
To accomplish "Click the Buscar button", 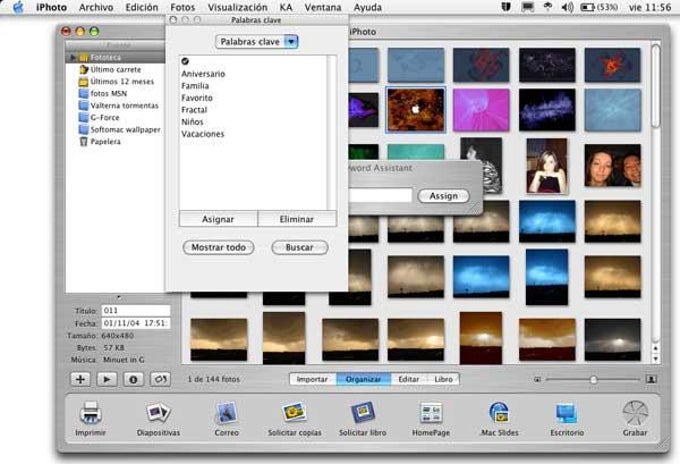I will [x=300, y=248].
